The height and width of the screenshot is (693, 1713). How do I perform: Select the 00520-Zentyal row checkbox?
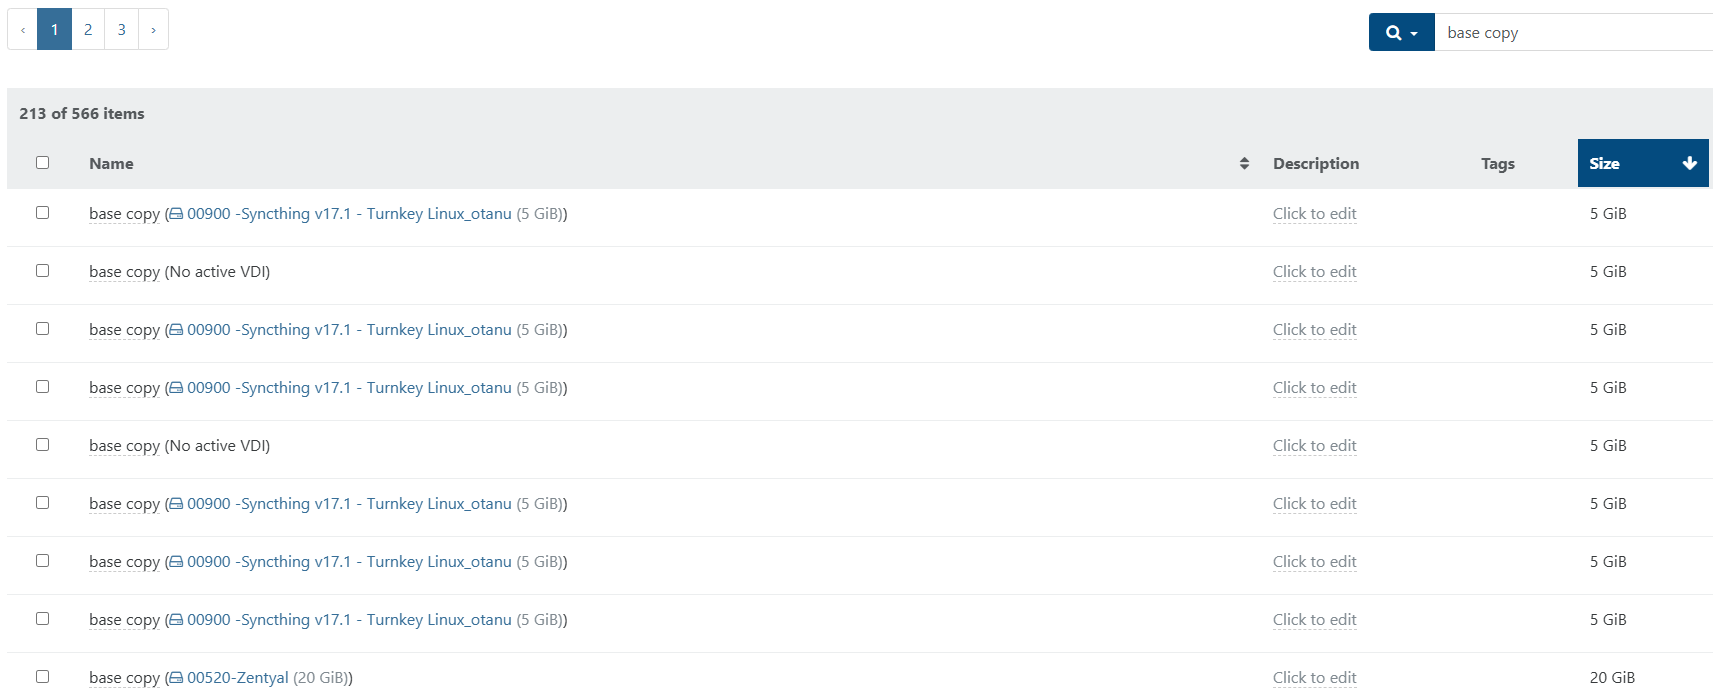pos(42,676)
